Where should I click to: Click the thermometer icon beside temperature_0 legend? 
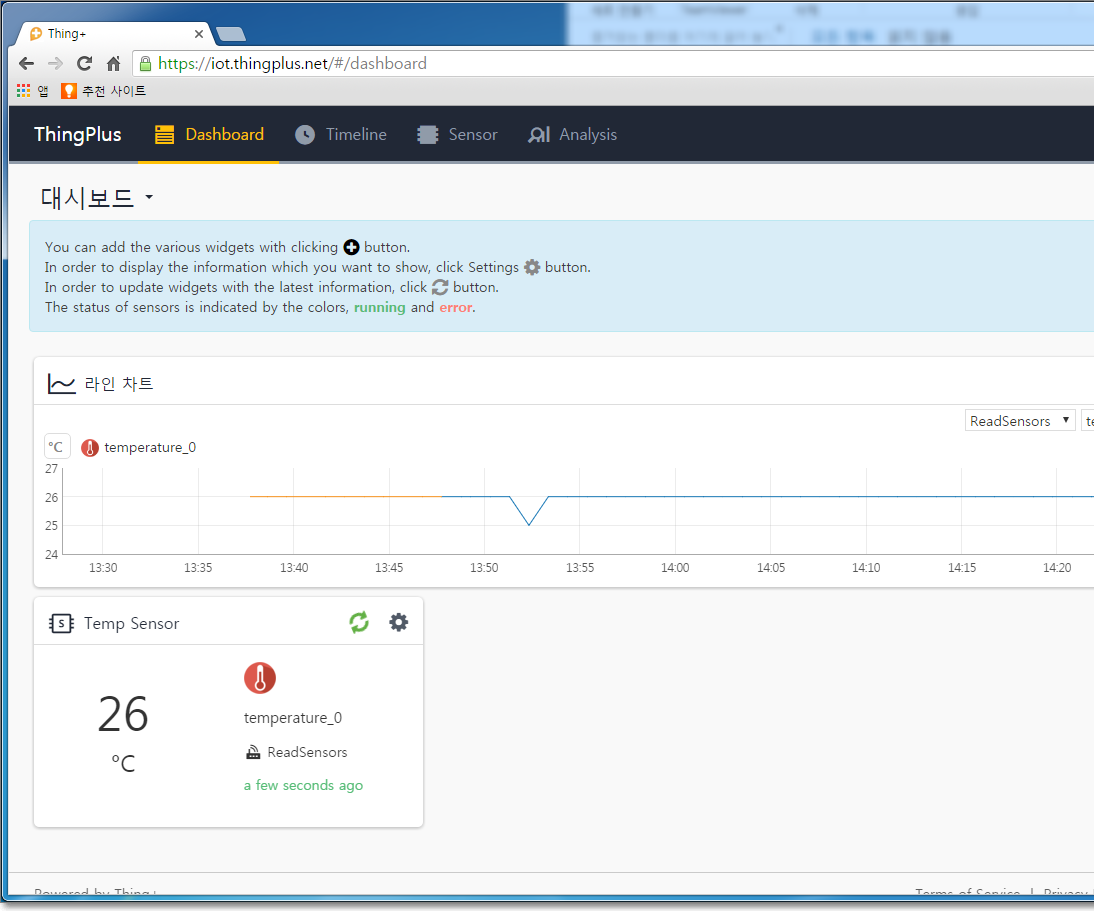(x=90, y=447)
